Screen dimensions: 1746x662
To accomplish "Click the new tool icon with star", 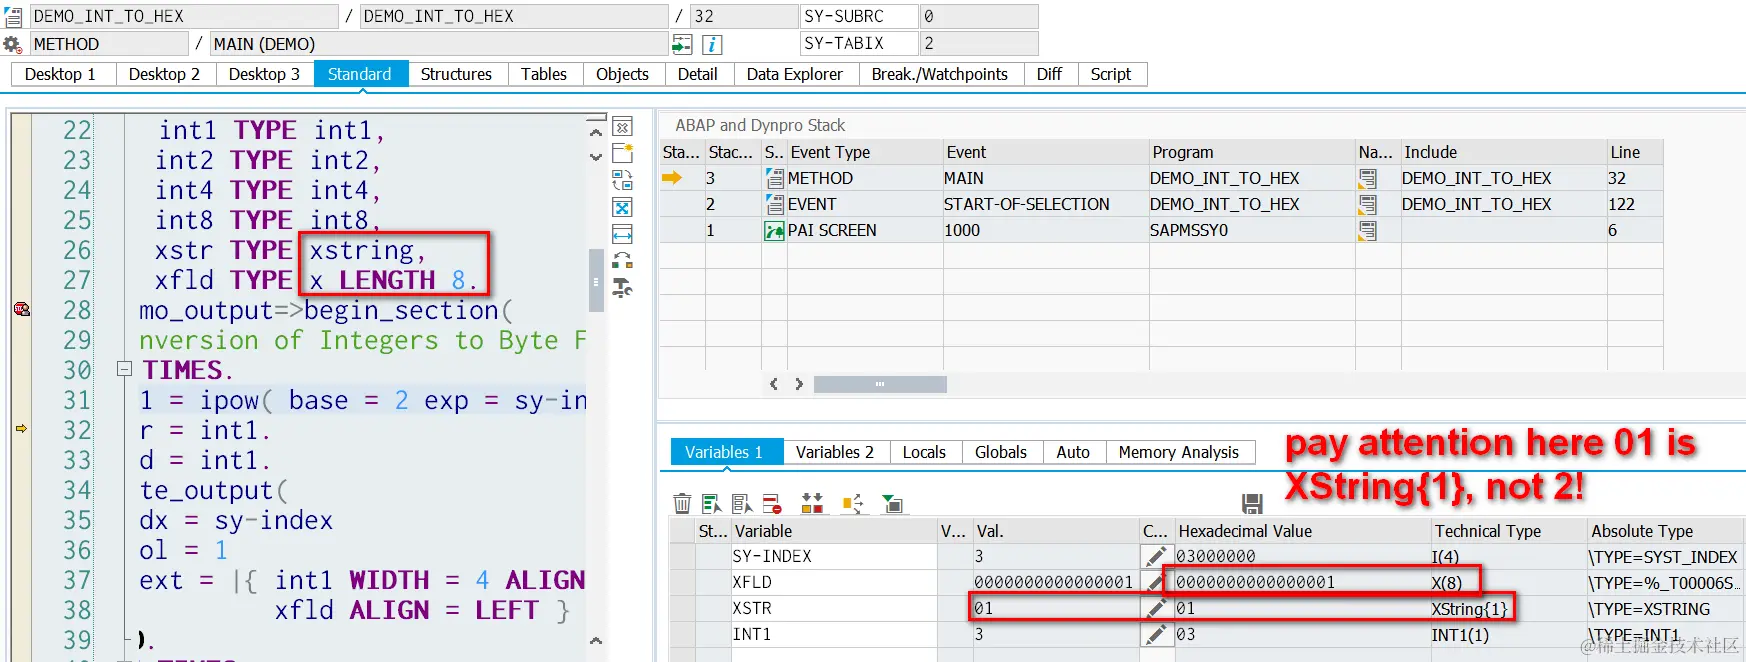I will pos(622,153).
